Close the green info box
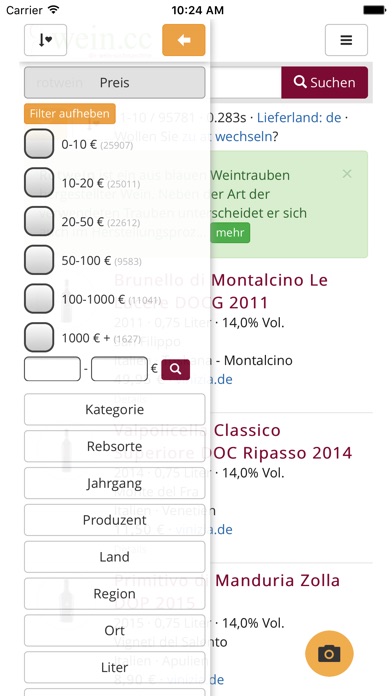 coord(347,174)
